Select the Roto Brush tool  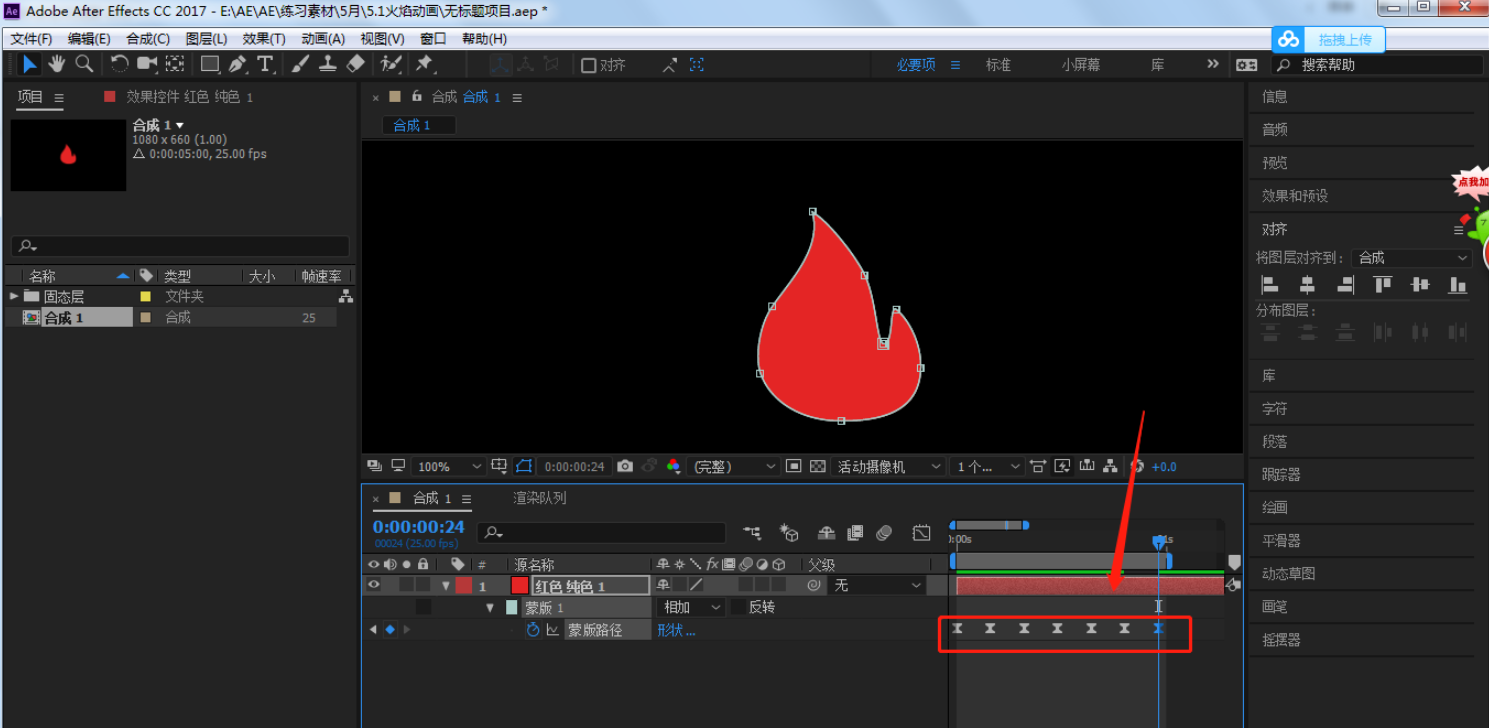[391, 64]
